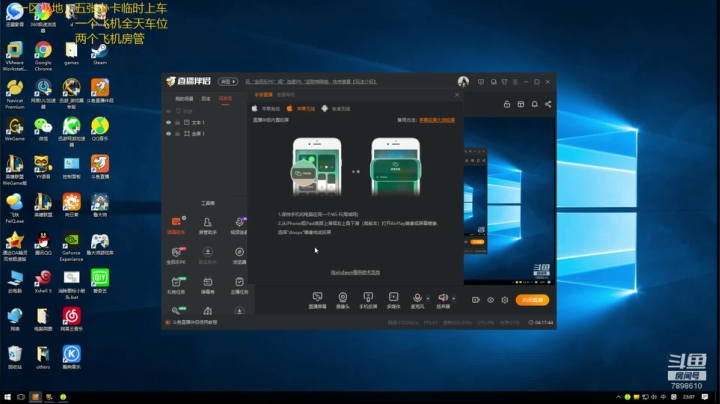
Task: Open the QQ音乐 desktop shortcut
Action: (100, 129)
